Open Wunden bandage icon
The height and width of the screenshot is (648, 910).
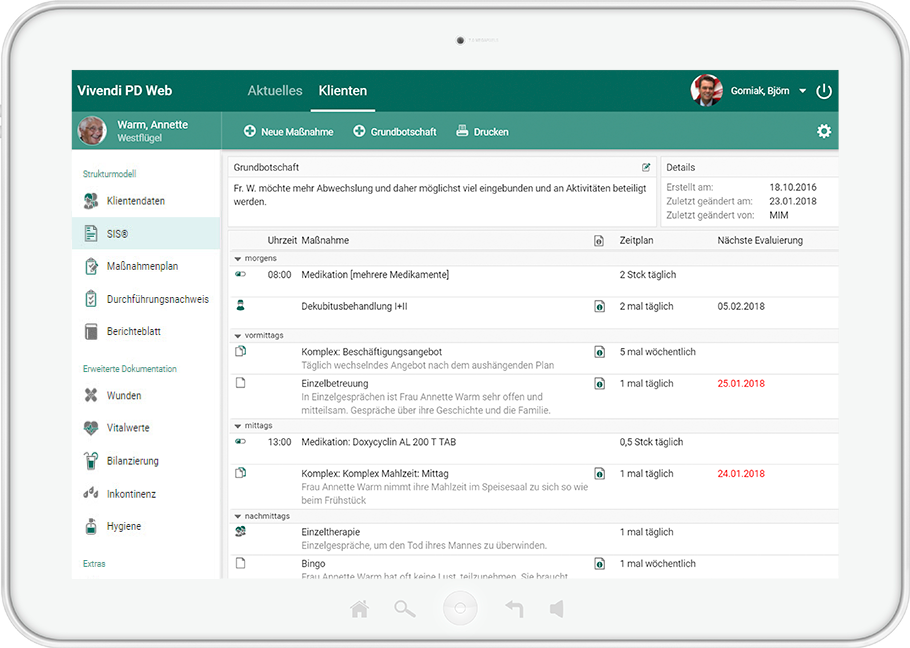tap(91, 395)
